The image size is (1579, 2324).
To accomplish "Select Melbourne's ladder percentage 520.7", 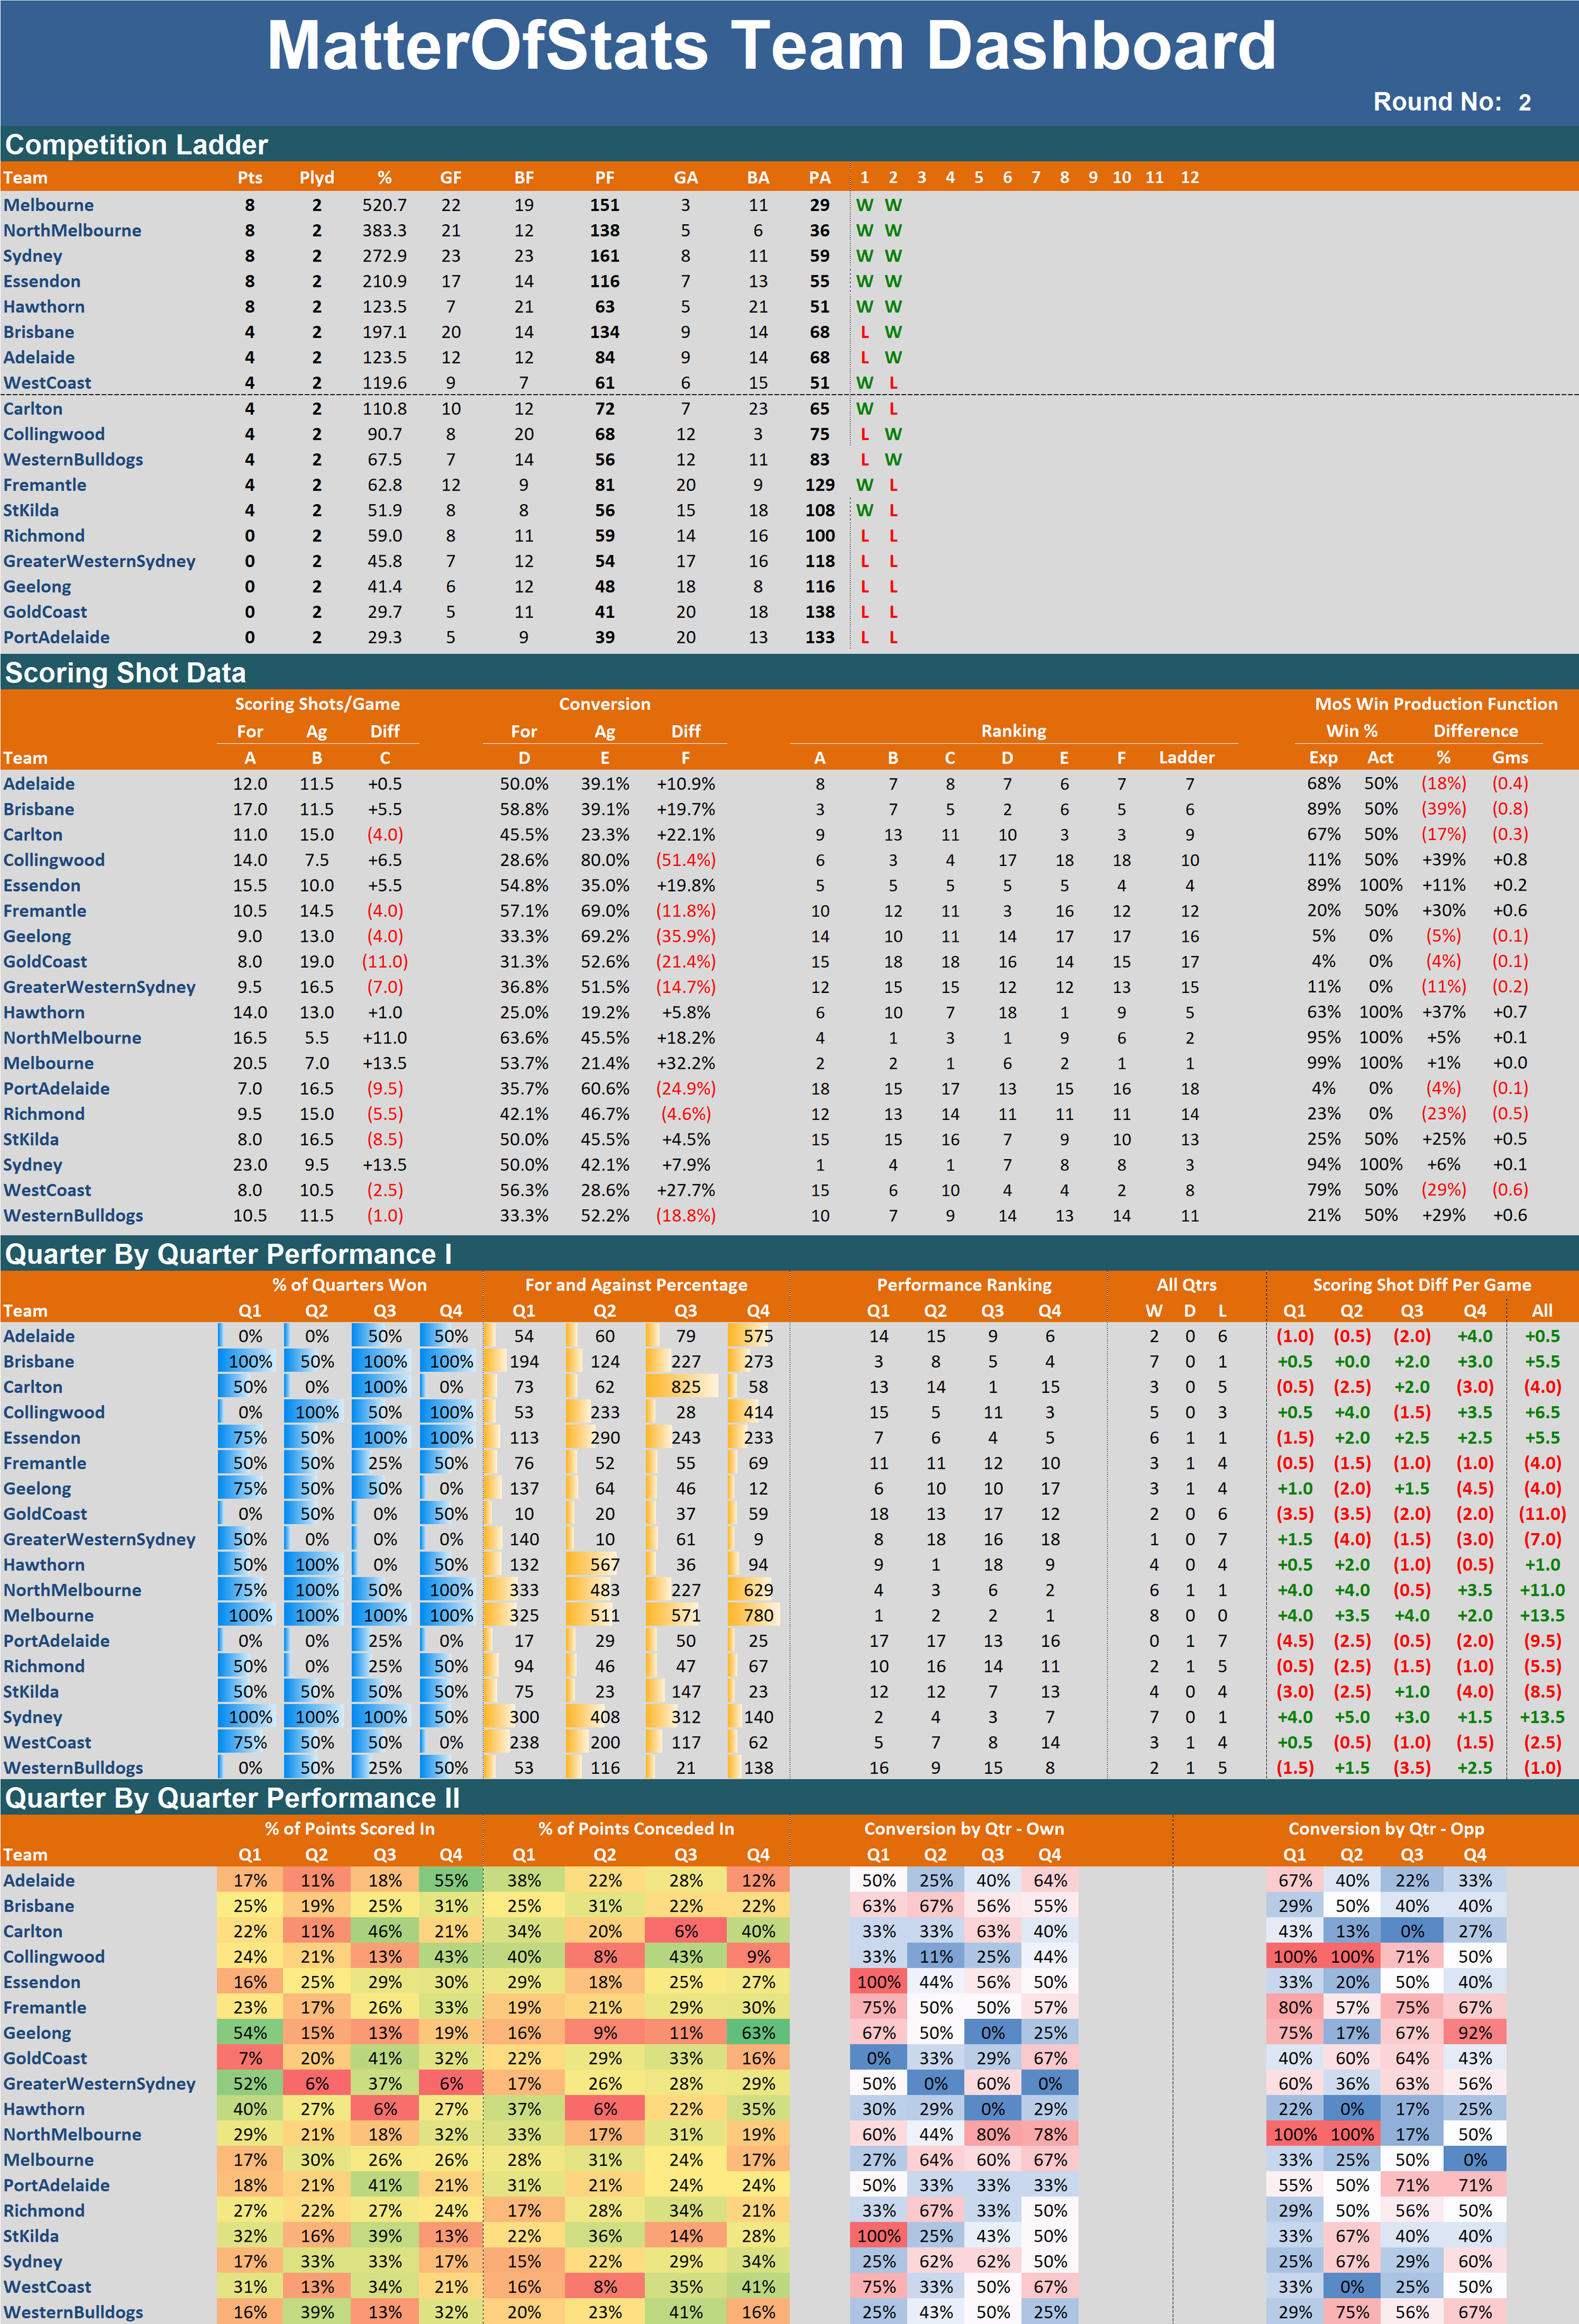I will [385, 205].
